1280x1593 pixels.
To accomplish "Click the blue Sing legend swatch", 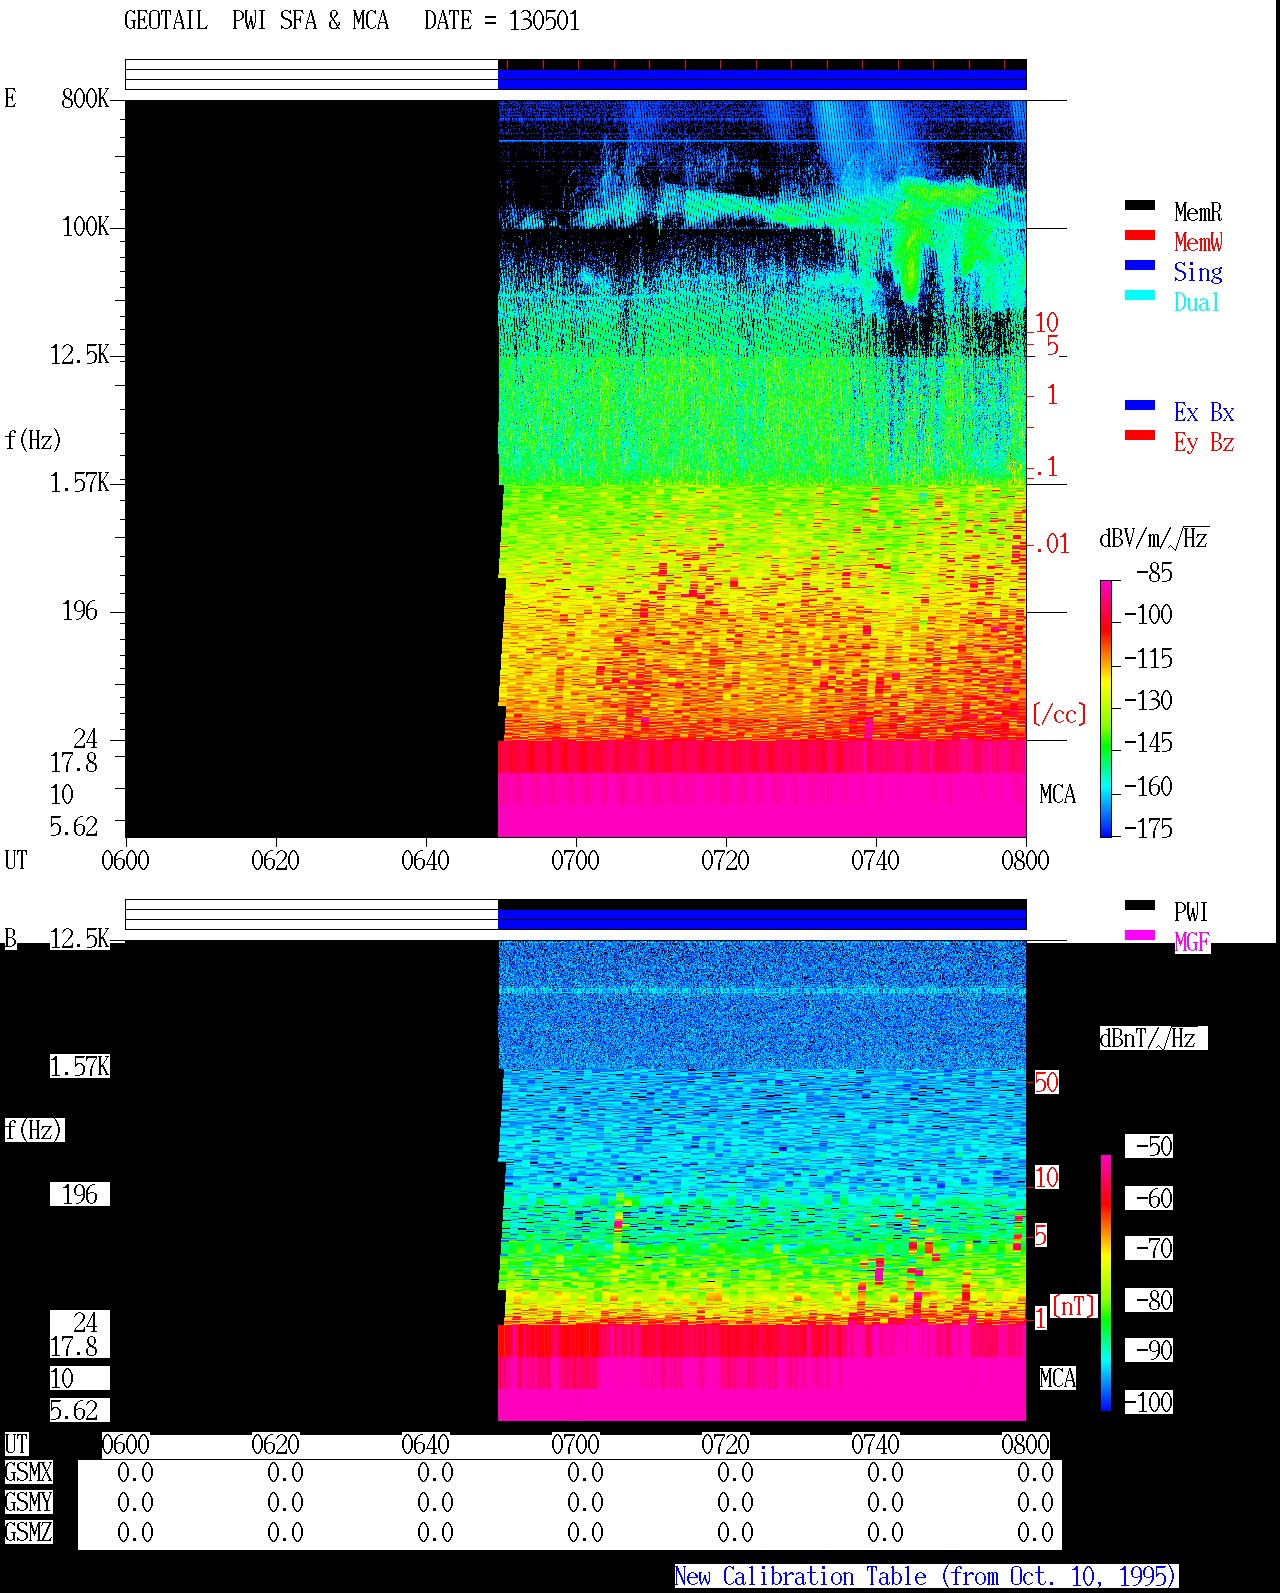I will (x=1140, y=265).
